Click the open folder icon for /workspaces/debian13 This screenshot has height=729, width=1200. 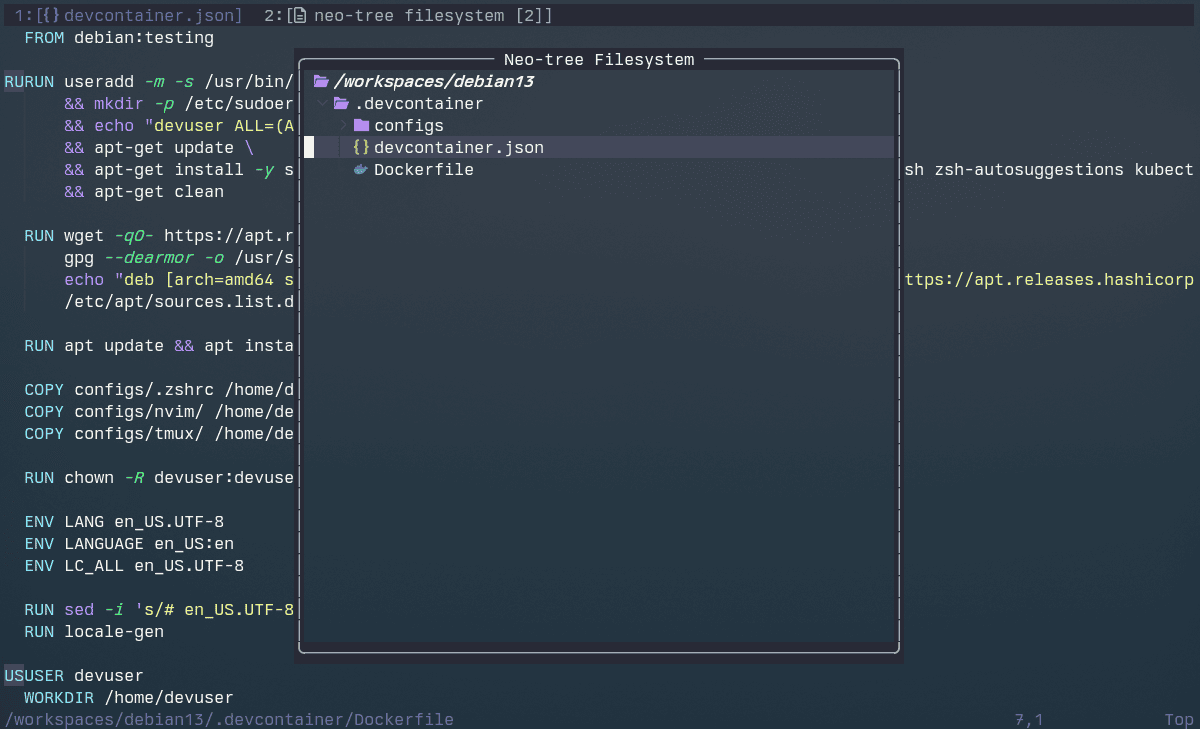(x=321, y=82)
